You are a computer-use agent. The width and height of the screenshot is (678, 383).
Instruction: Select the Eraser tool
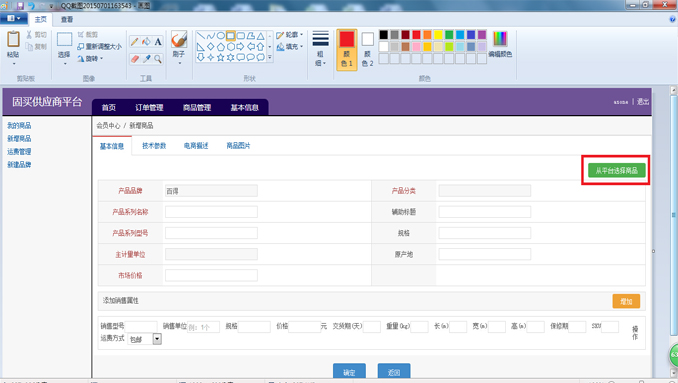[134, 58]
